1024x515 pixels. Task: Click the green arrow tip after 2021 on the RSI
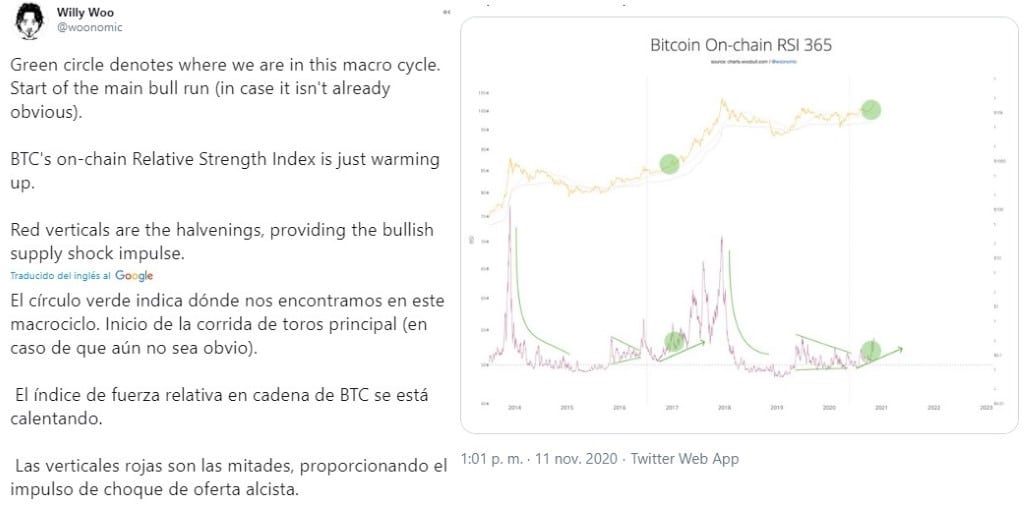(899, 349)
